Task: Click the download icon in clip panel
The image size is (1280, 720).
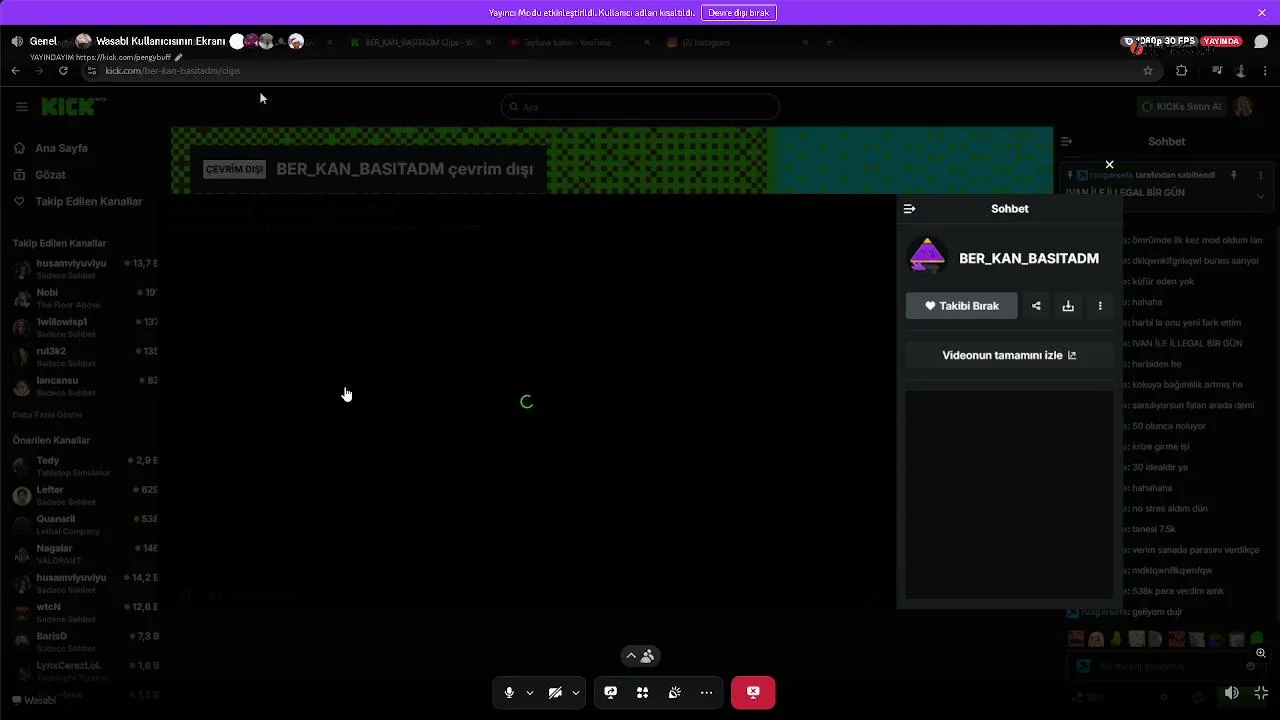Action: [x=1068, y=306]
